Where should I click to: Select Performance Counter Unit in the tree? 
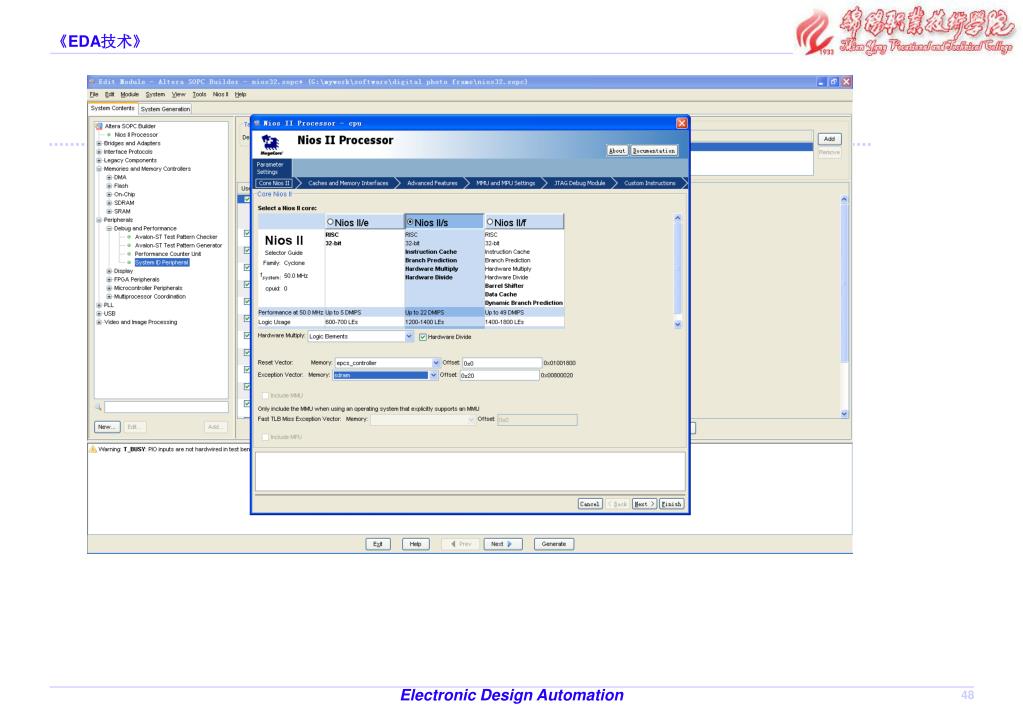(x=168, y=254)
